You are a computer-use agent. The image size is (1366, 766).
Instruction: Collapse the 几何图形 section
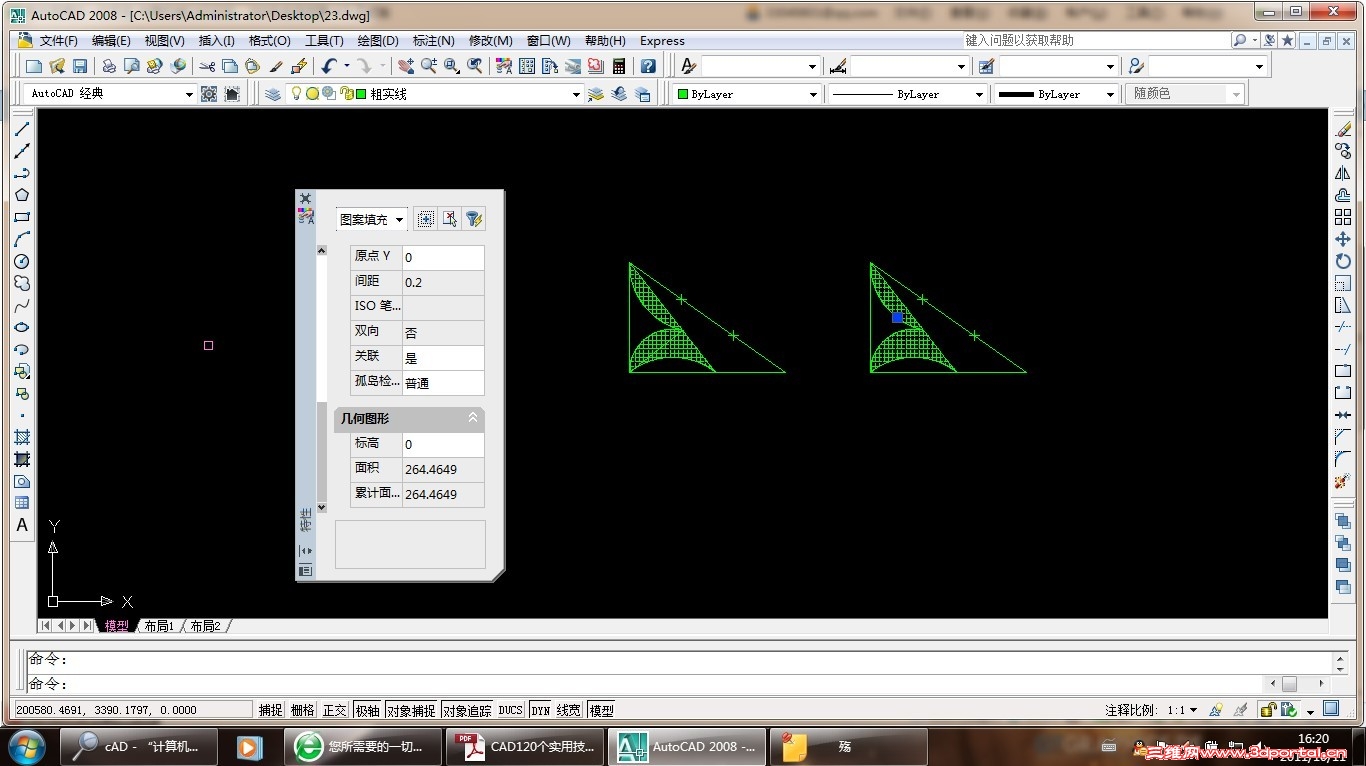tap(473, 418)
